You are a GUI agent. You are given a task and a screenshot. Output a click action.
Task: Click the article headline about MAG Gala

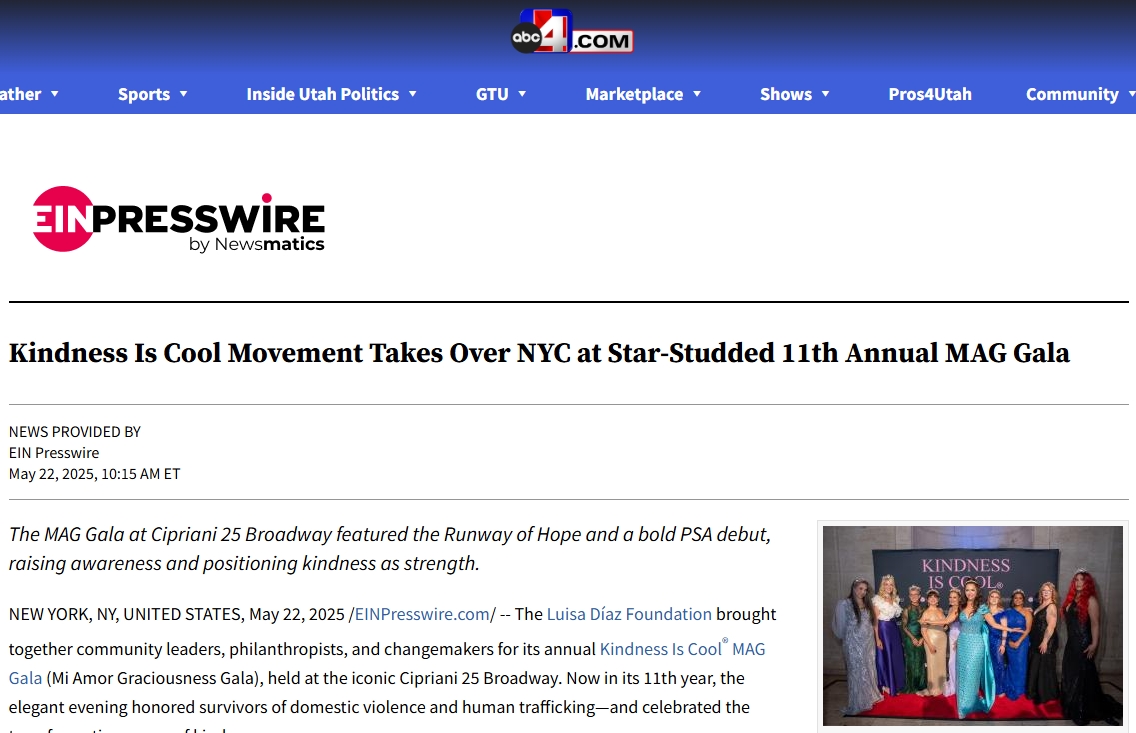click(539, 353)
